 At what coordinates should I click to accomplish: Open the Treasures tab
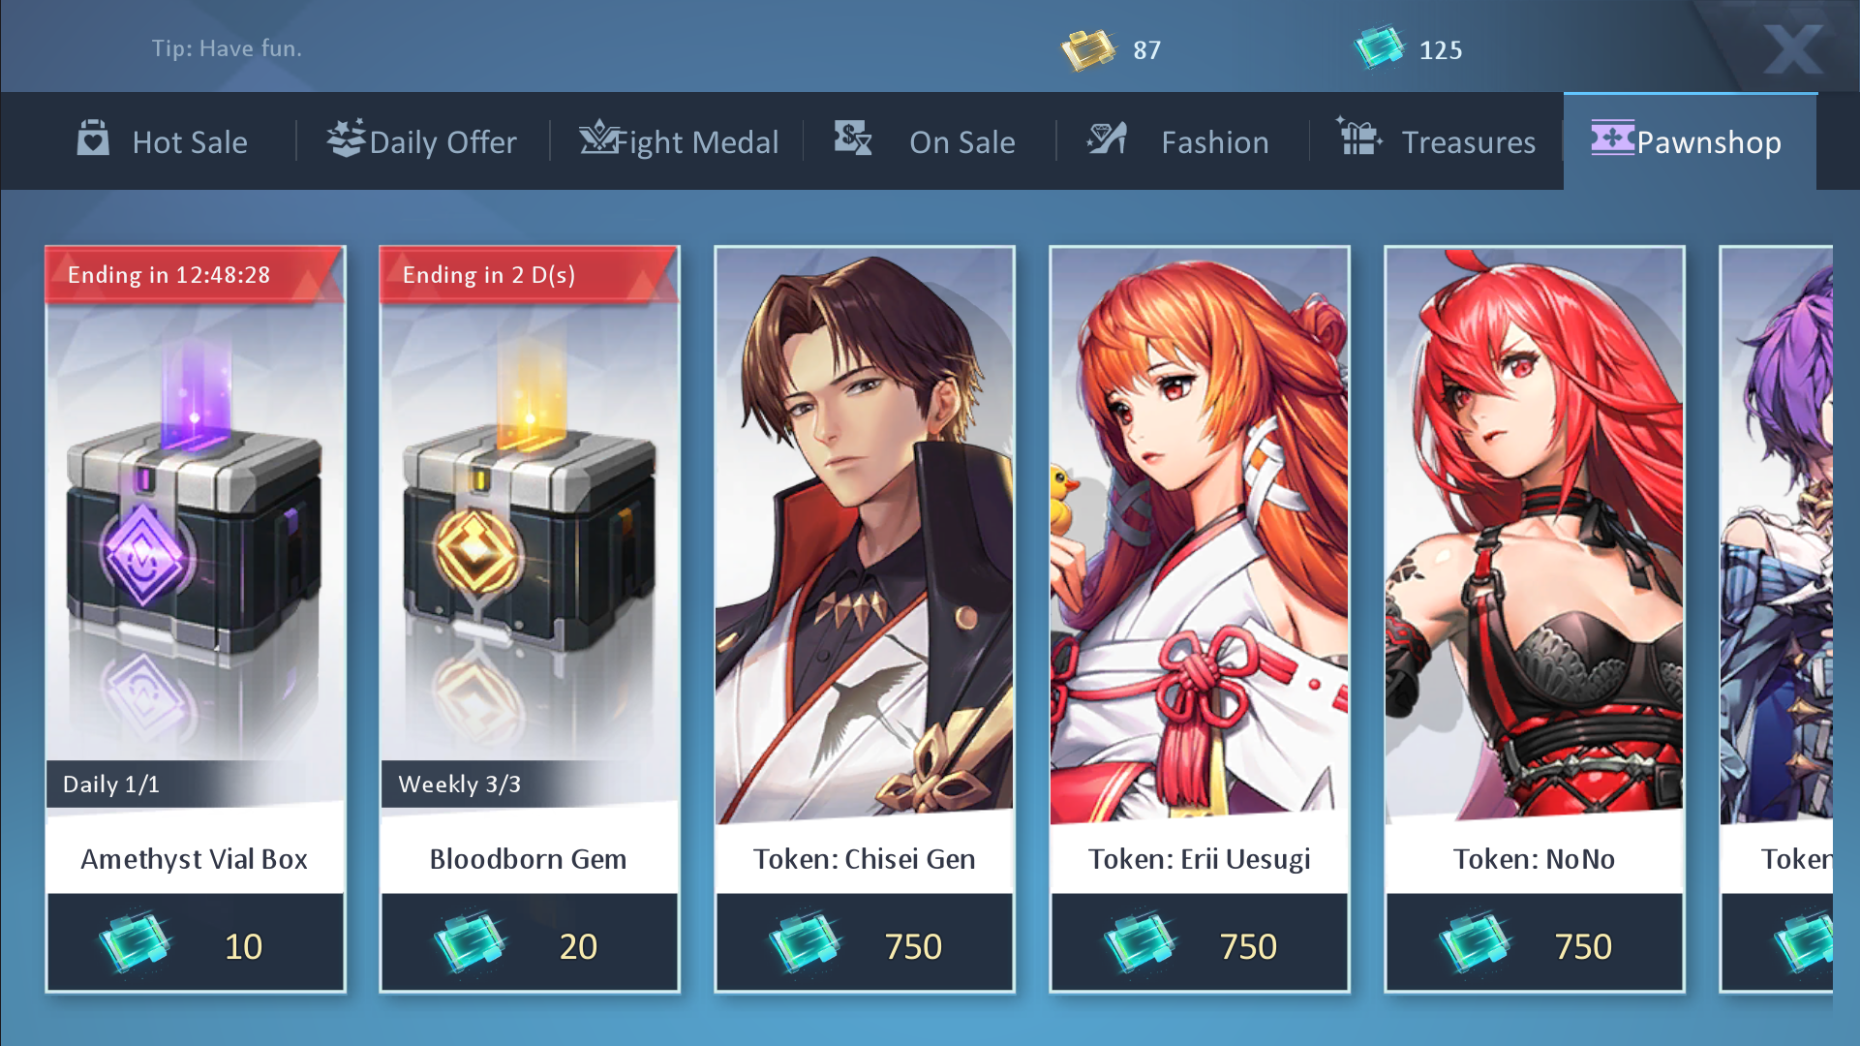(1436, 141)
